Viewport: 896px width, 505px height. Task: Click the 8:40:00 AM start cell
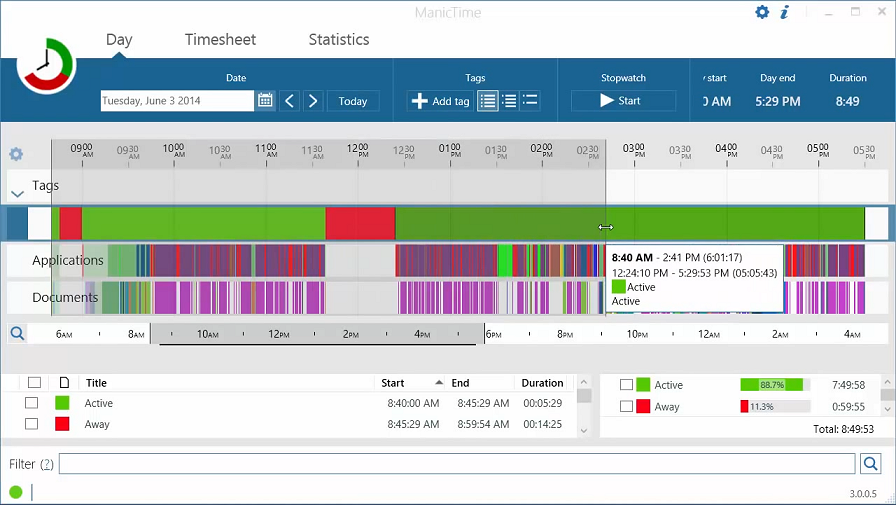click(x=413, y=403)
